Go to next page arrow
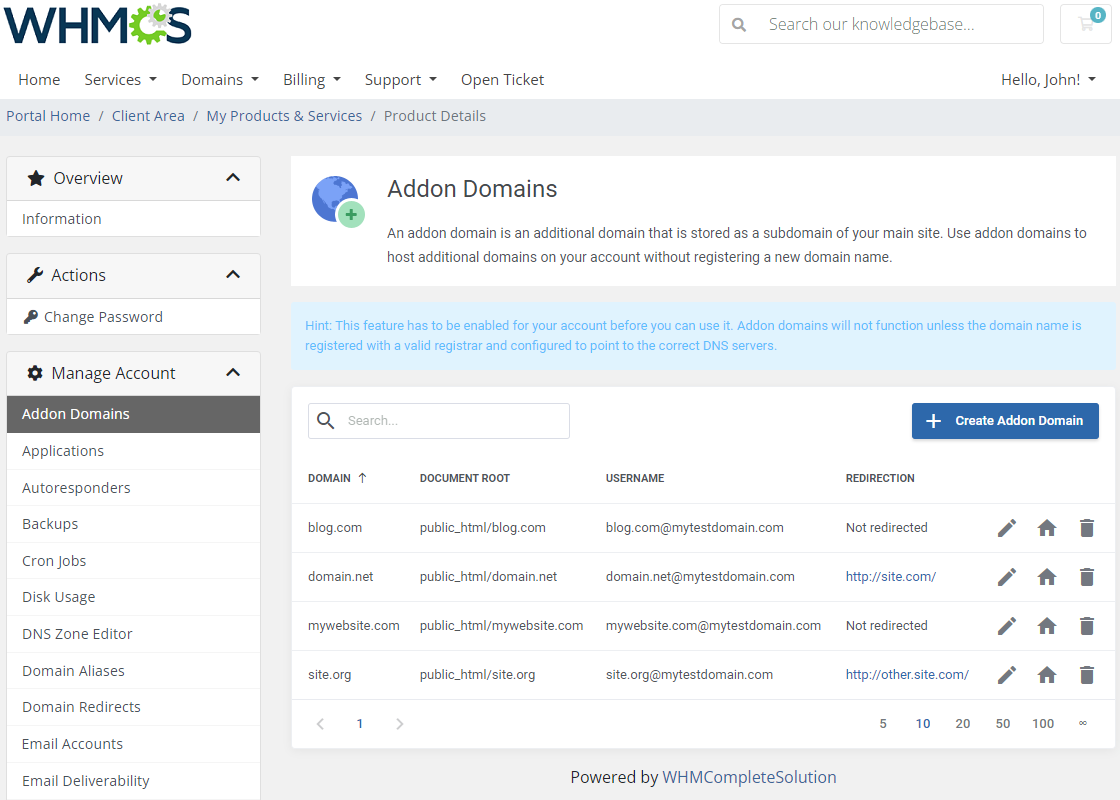The image size is (1120, 800). (399, 724)
